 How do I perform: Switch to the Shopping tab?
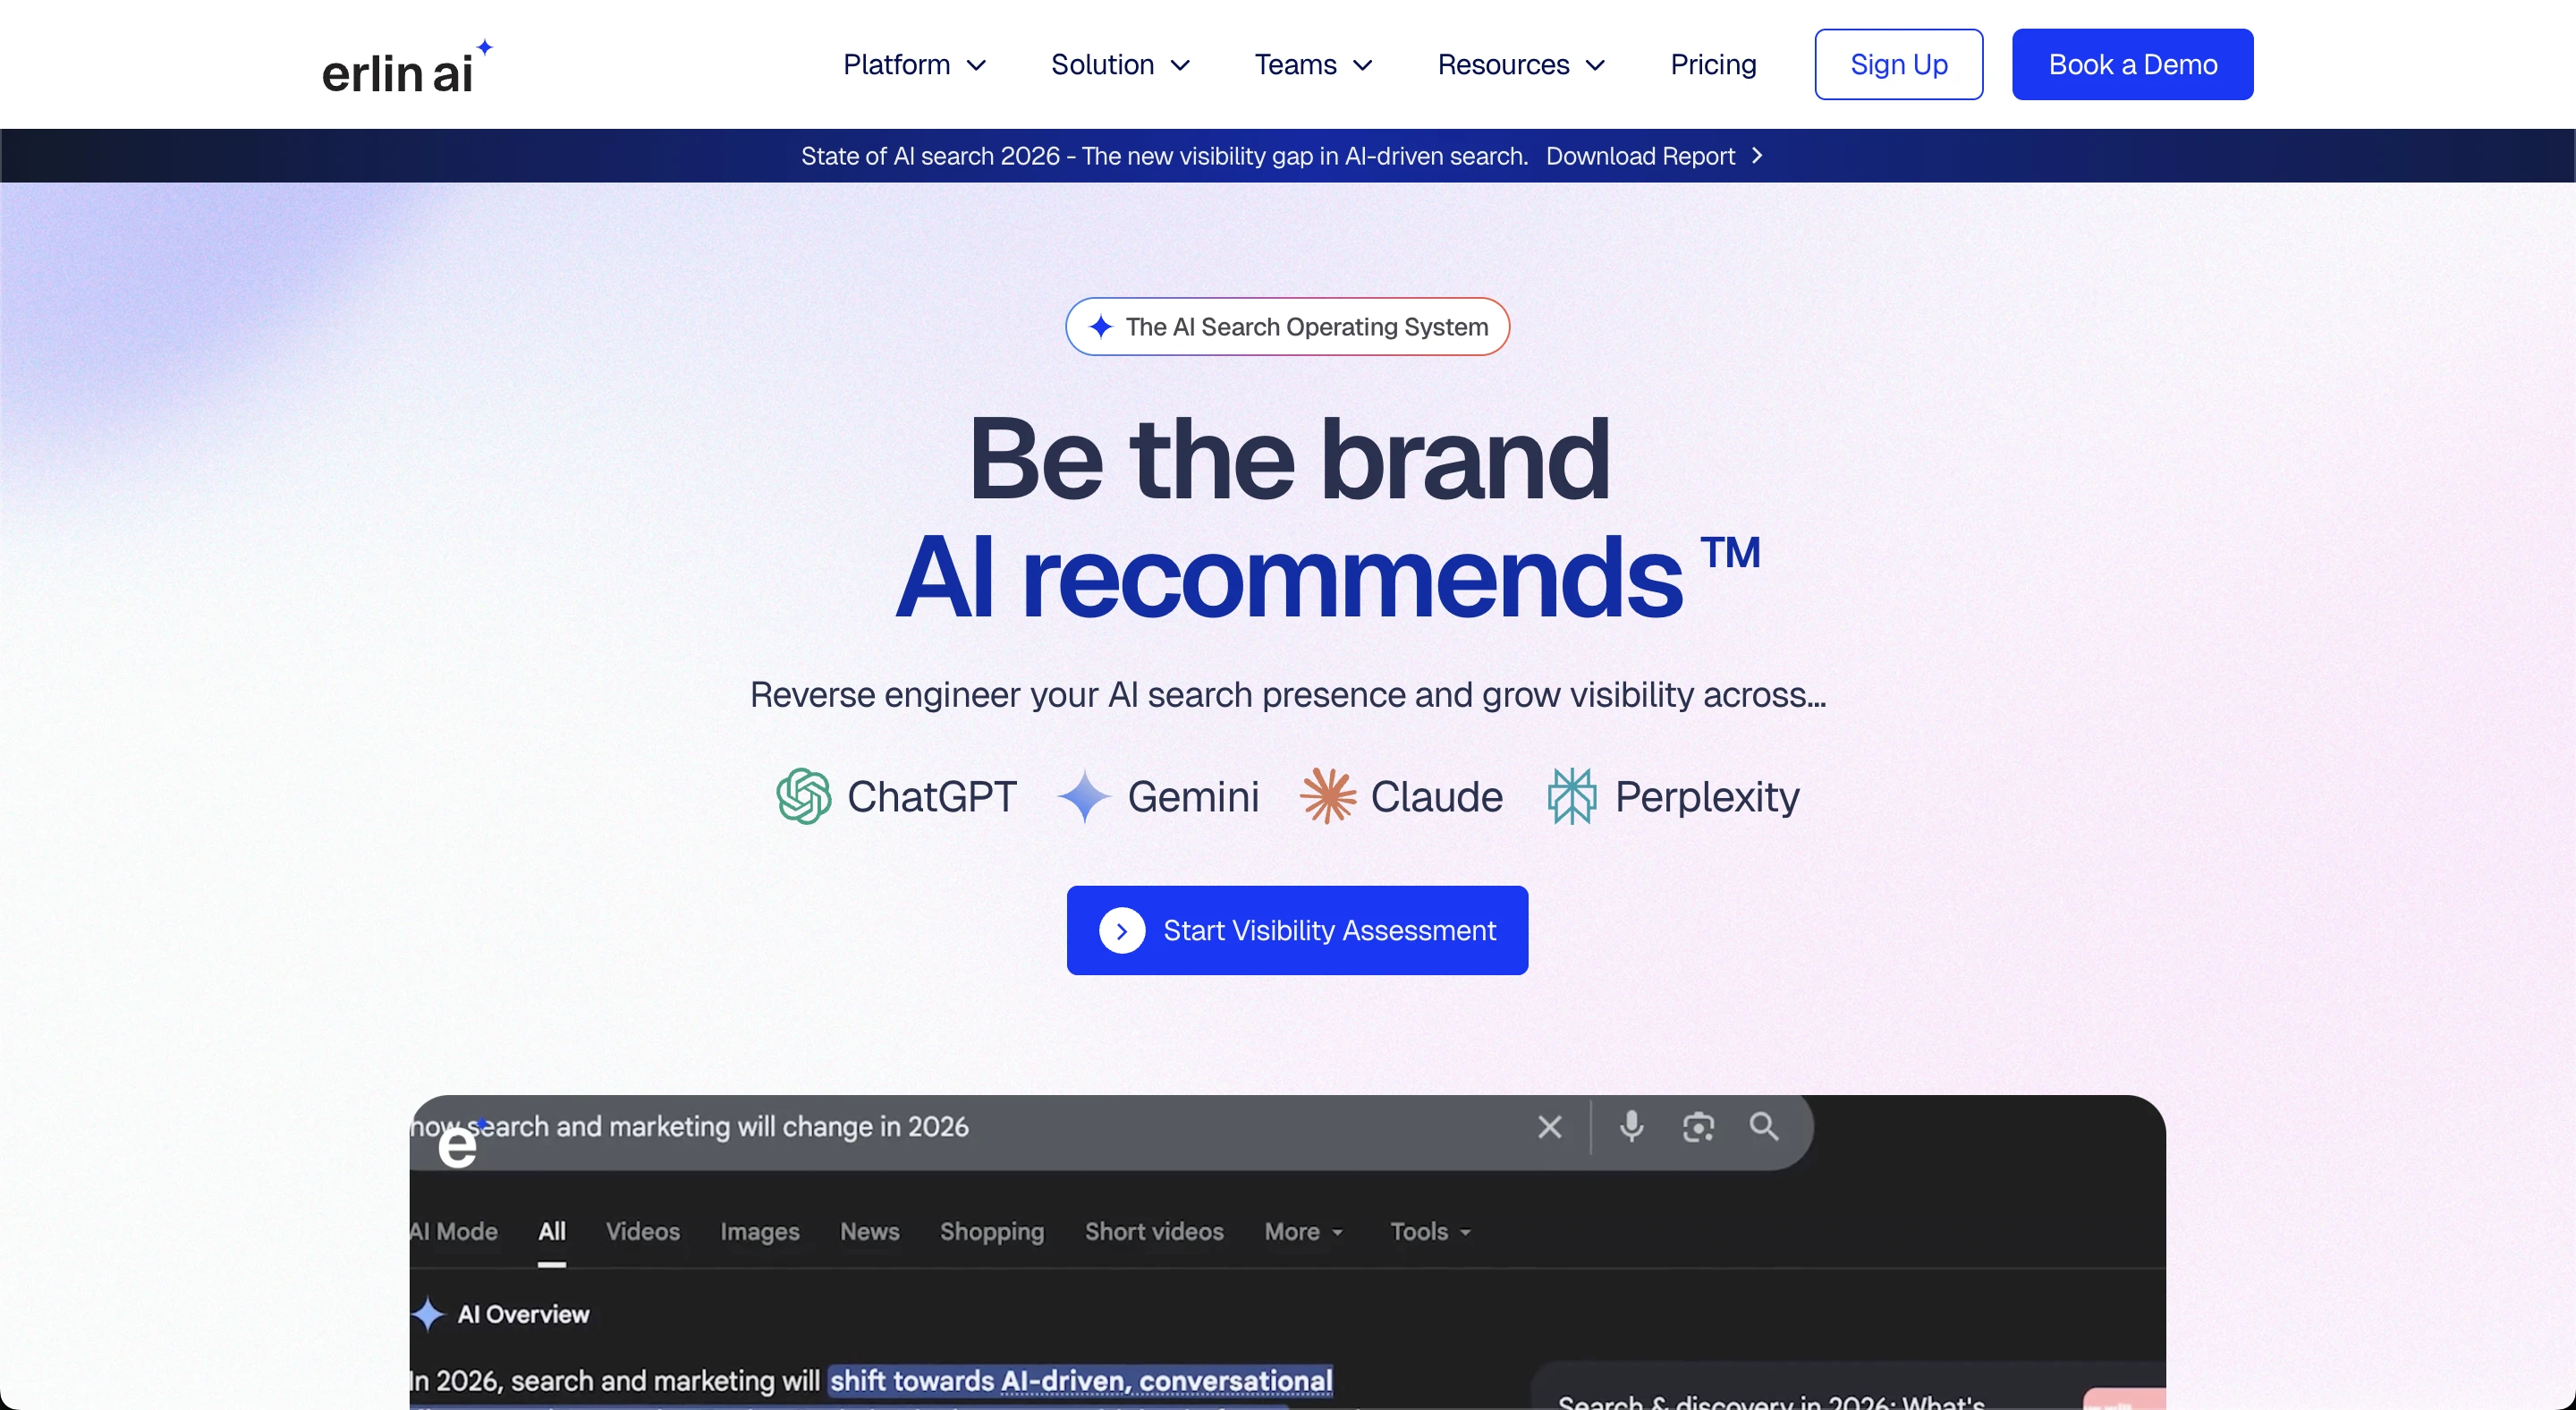coord(991,1232)
